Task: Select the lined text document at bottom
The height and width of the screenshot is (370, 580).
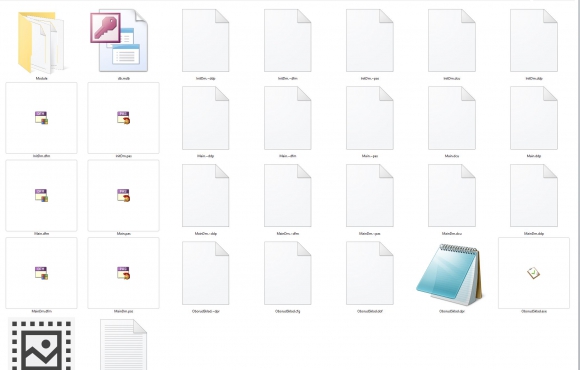Action: point(124,345)
